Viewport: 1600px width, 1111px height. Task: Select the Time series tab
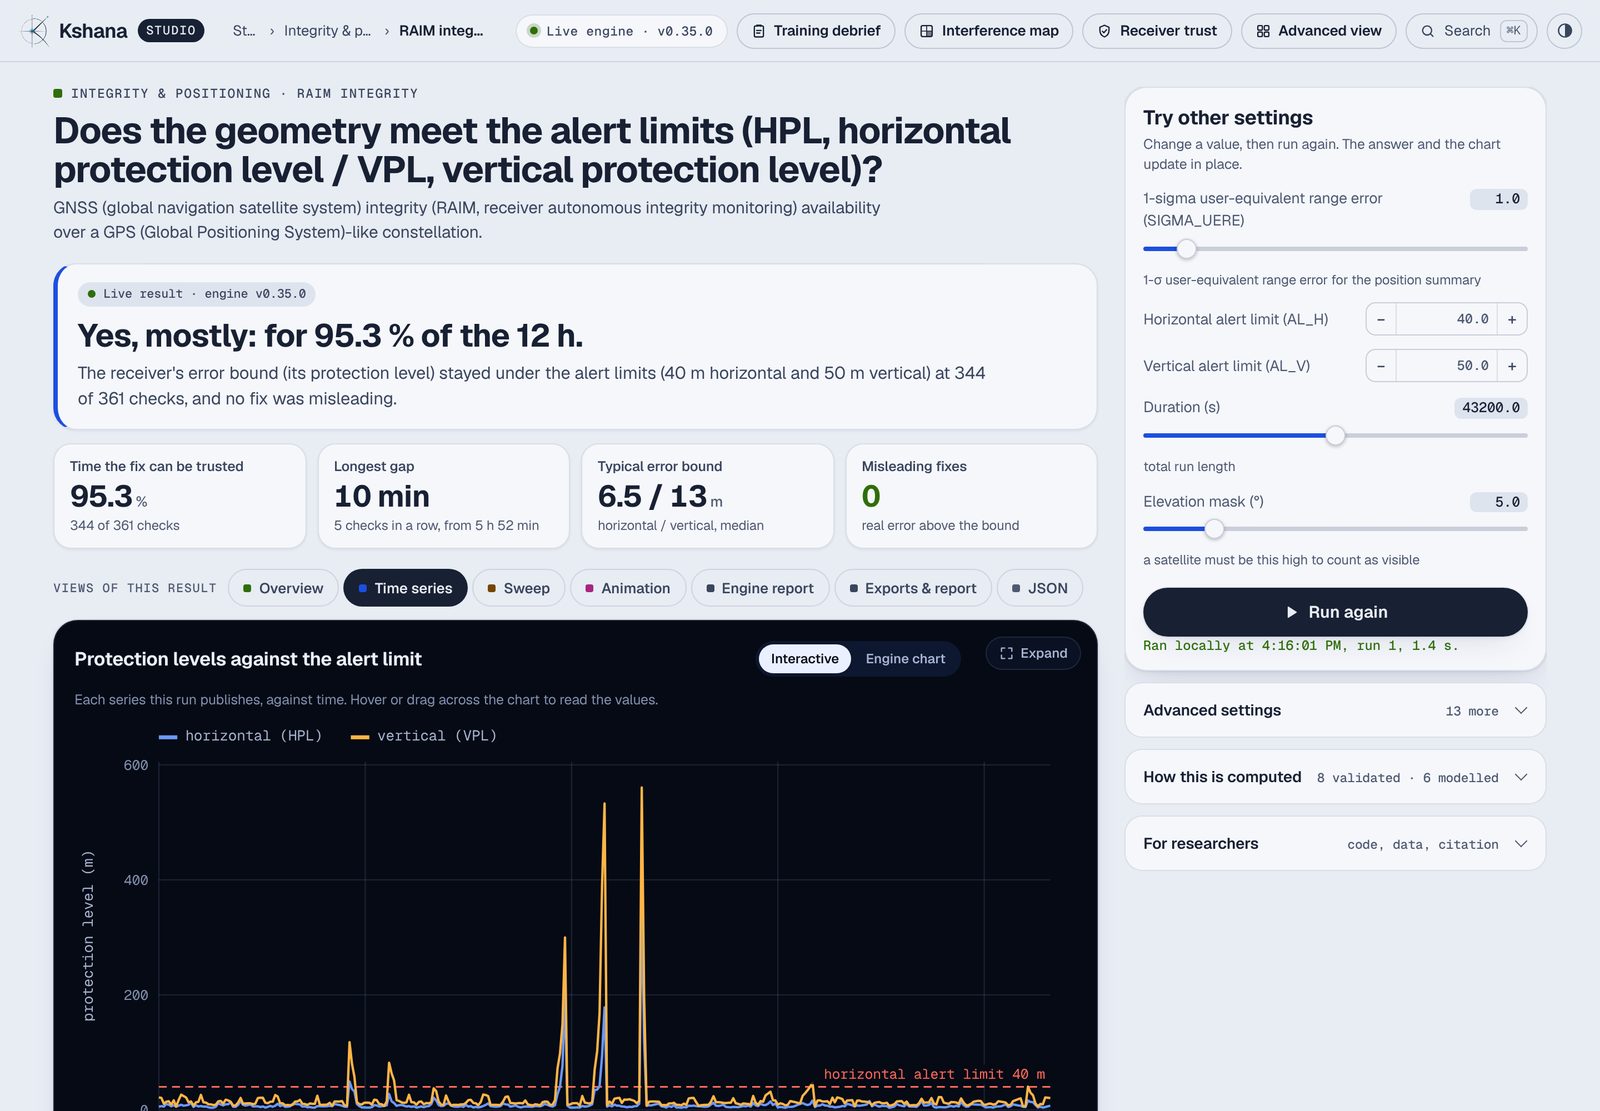point(405,588)
